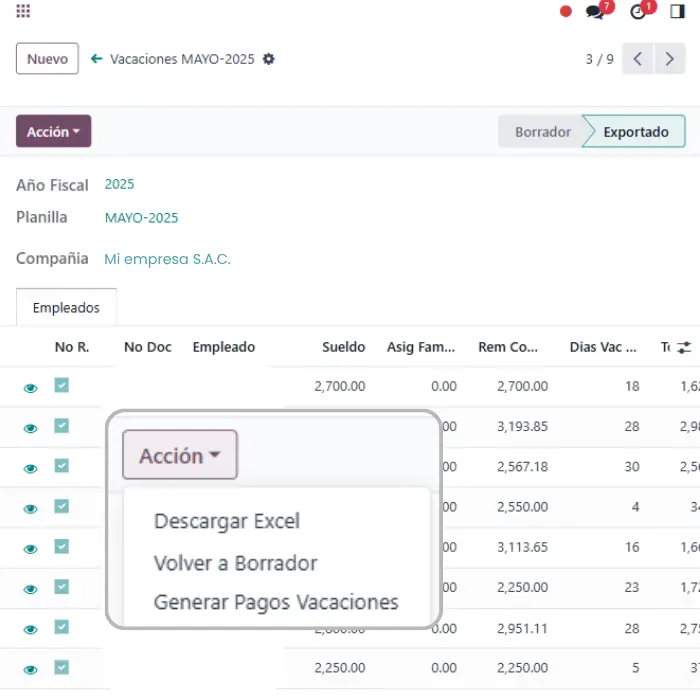Switch to the Empleados tab
Screen dimensions: 700x700
click(x=66, y=308)
